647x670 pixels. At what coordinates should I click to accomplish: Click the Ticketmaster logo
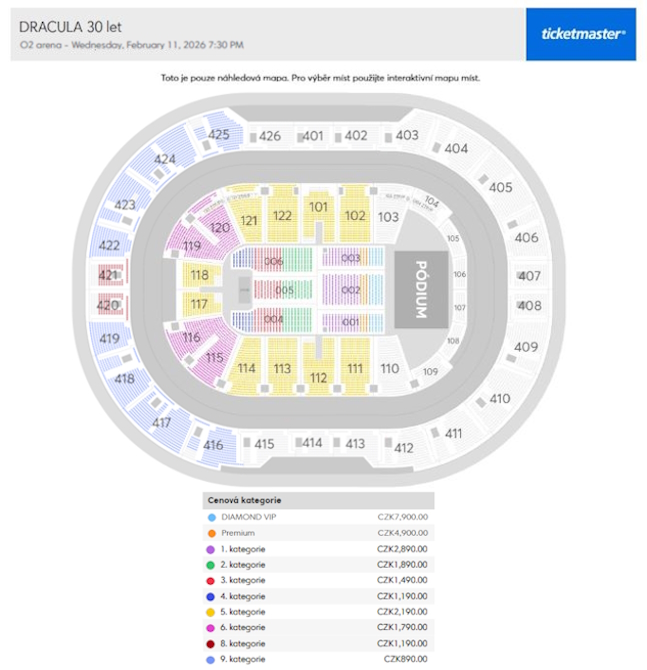(580, 34)
